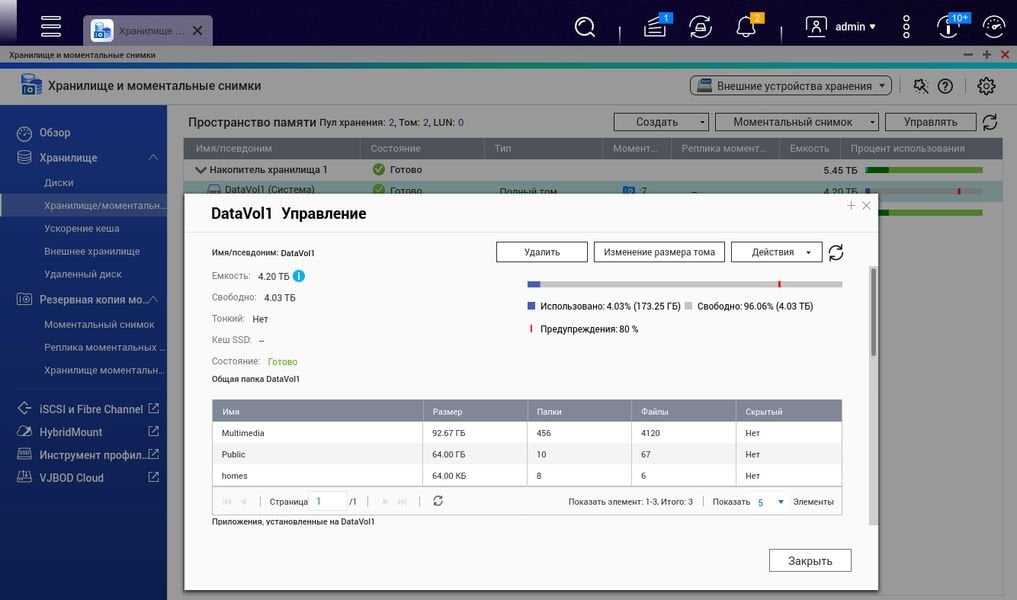Expand the Действия dropdown
Image resolution: width=1017 pixels, height=600 pixels.
point(776,252)
